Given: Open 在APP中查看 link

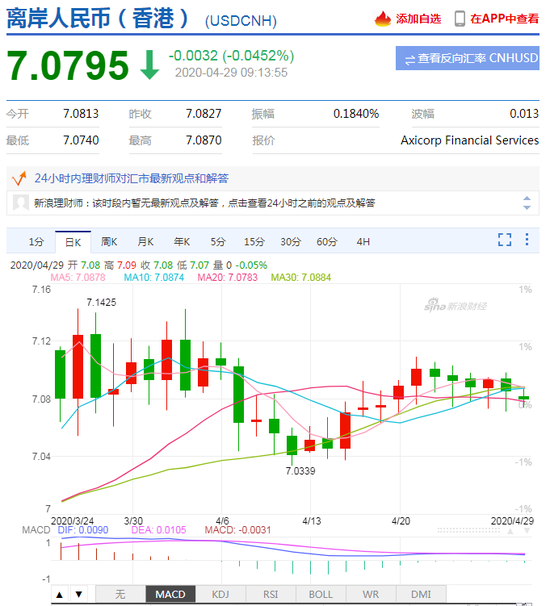Looking at the screenshot, I should coord(504,19).
